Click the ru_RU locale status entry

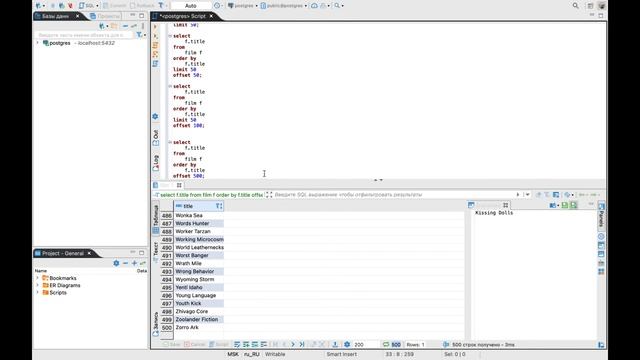click(x=252, y=354)
